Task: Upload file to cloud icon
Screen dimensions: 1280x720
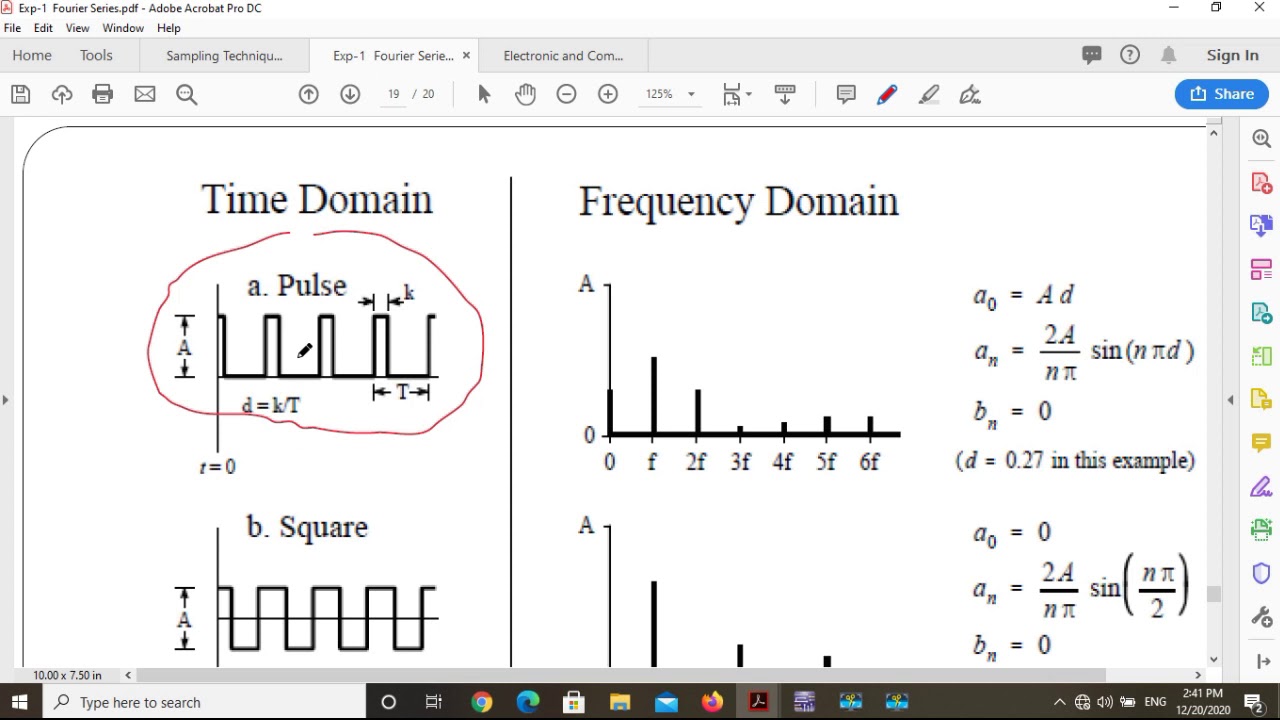Action: click(x=62, y=94)
